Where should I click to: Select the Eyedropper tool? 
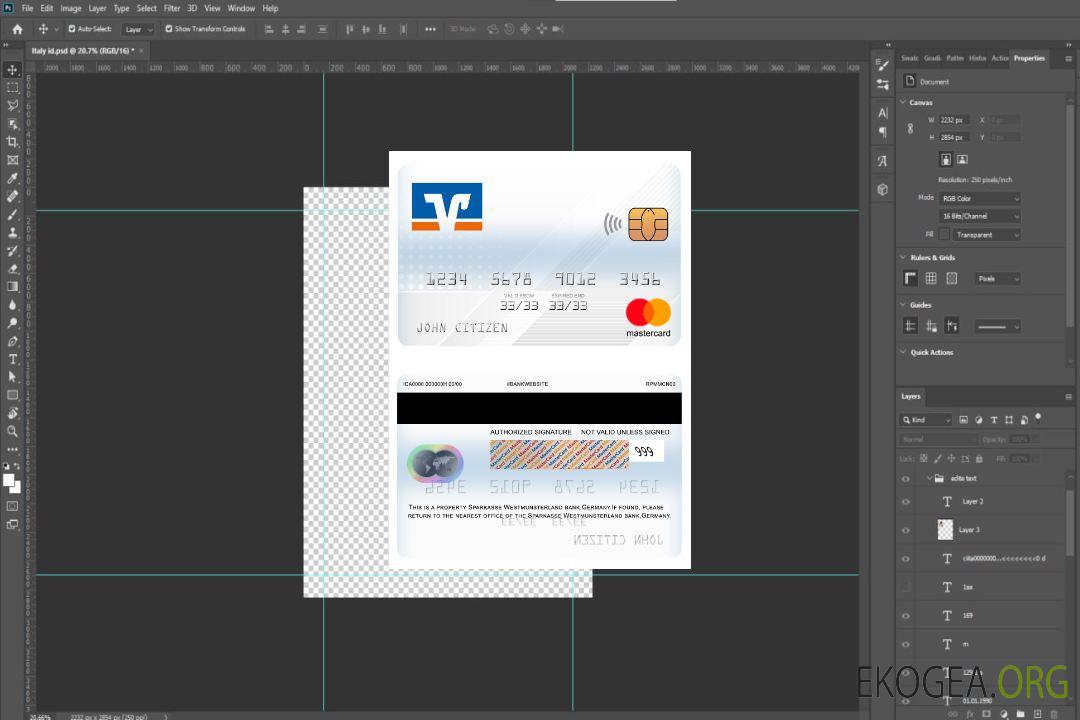(12, 178)
